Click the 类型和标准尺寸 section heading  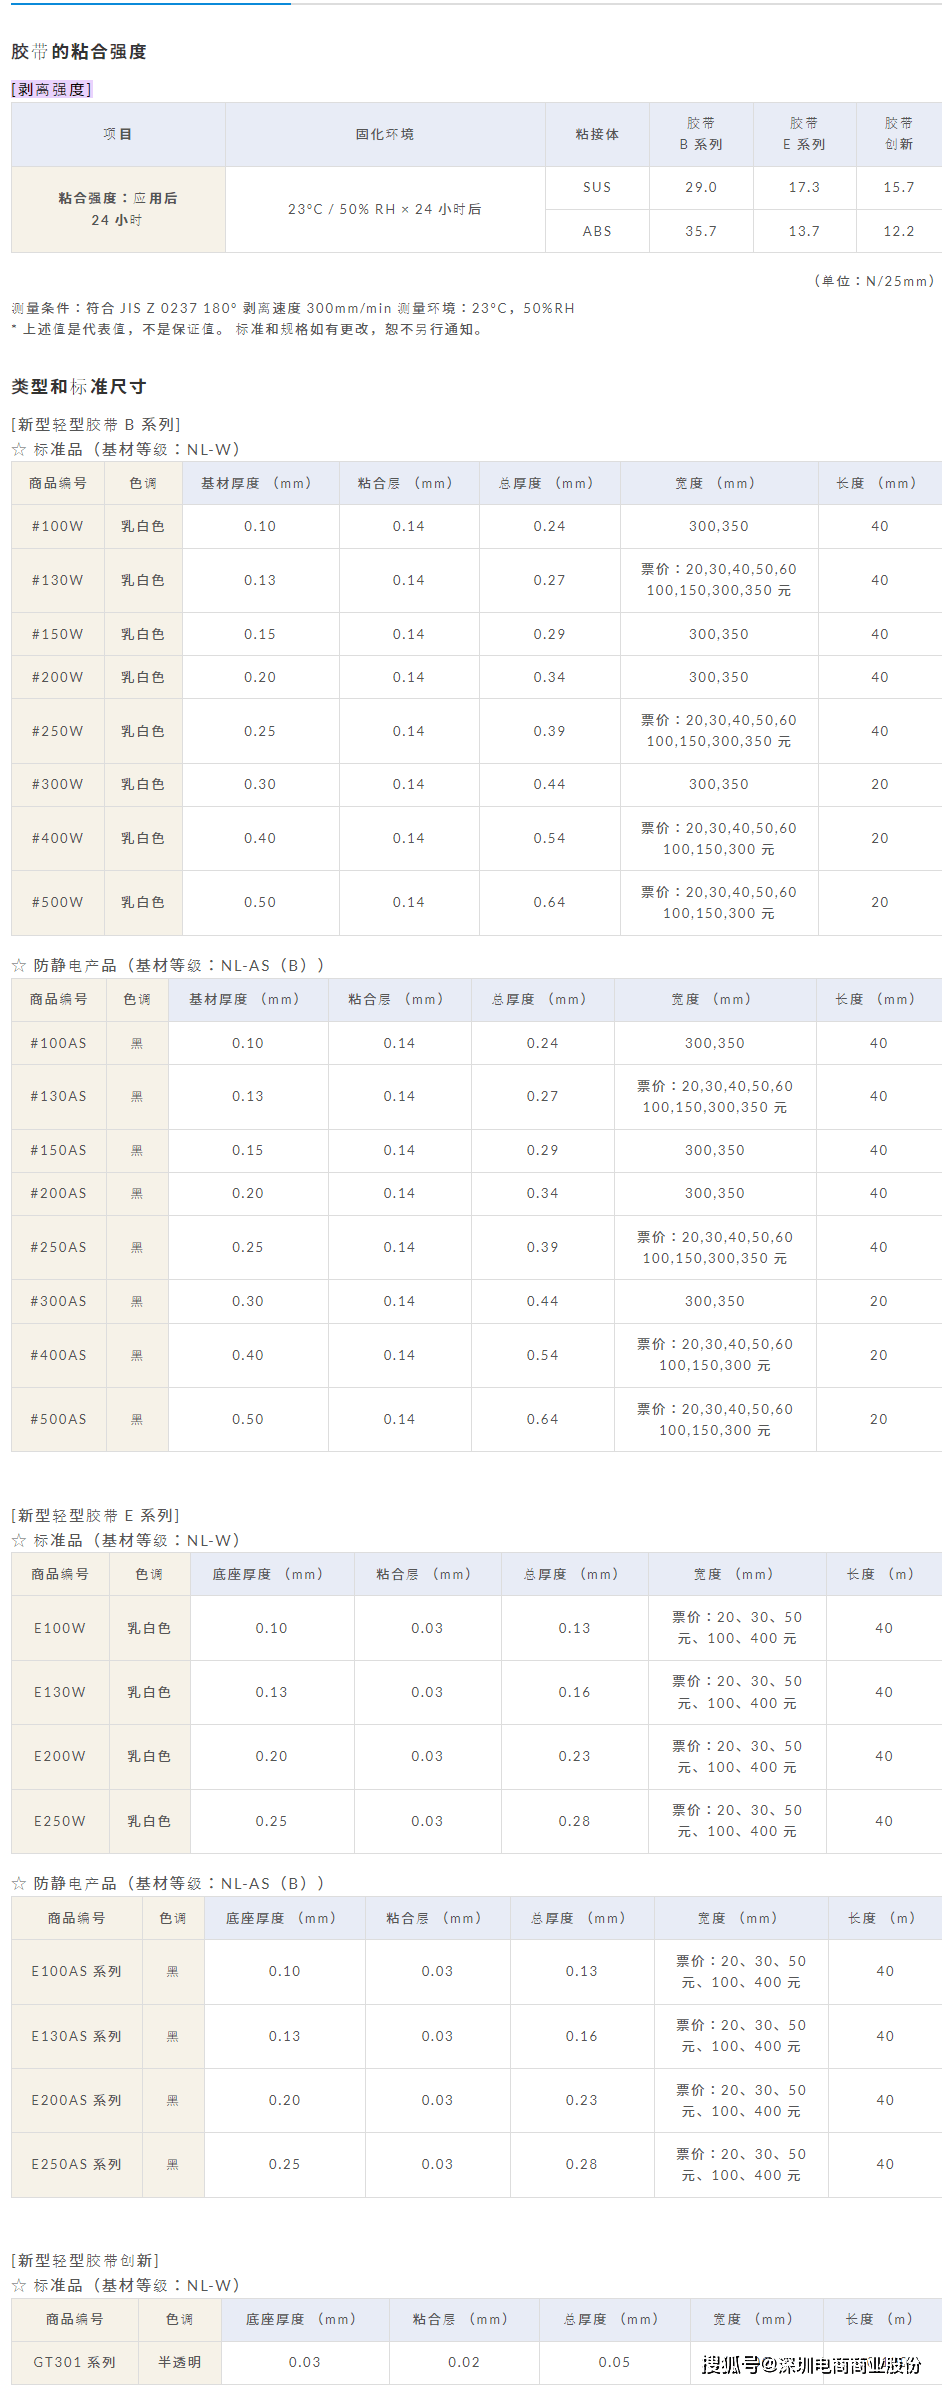click(x=79, y=387)
